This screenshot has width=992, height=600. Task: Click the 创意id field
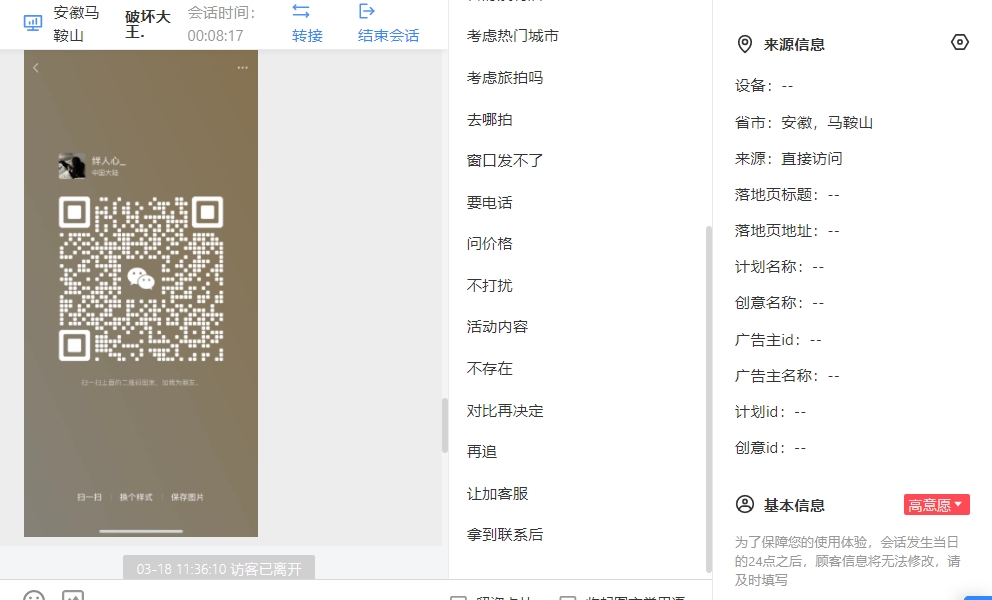(771, 448)
